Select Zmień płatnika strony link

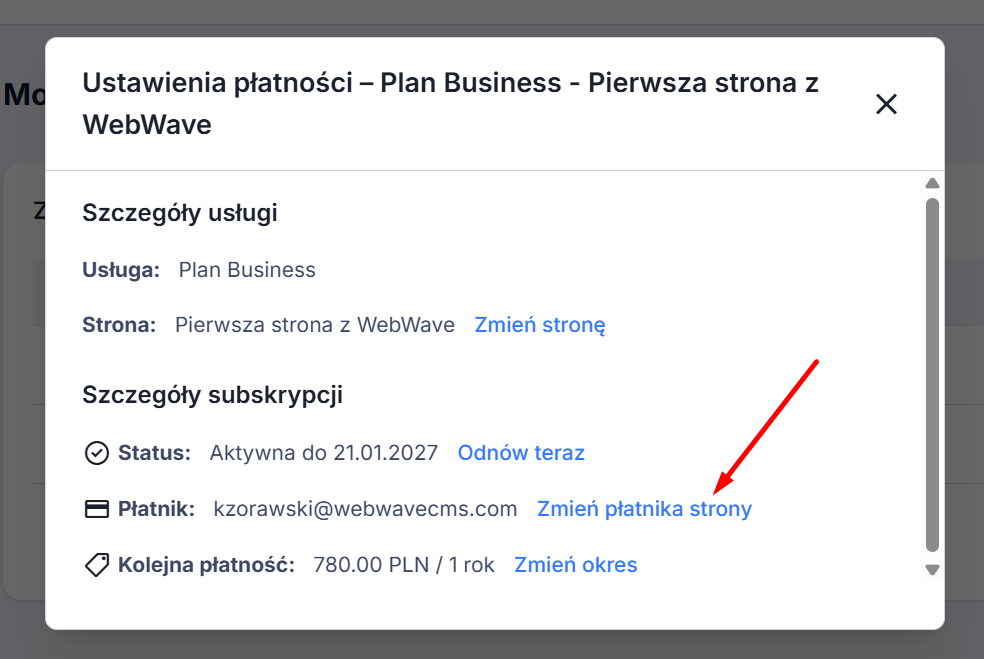pyautogui.click(x=644, y=509)
